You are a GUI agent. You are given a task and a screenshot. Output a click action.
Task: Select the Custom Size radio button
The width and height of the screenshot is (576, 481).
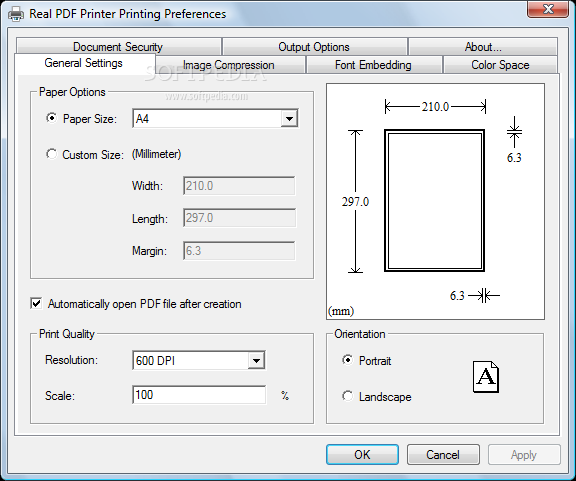[51, 154]
